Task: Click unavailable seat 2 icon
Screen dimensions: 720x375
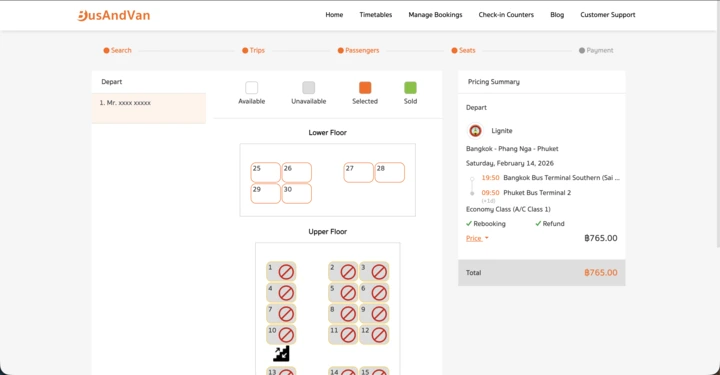Action: pyautogui.click(x=348, y=272)
